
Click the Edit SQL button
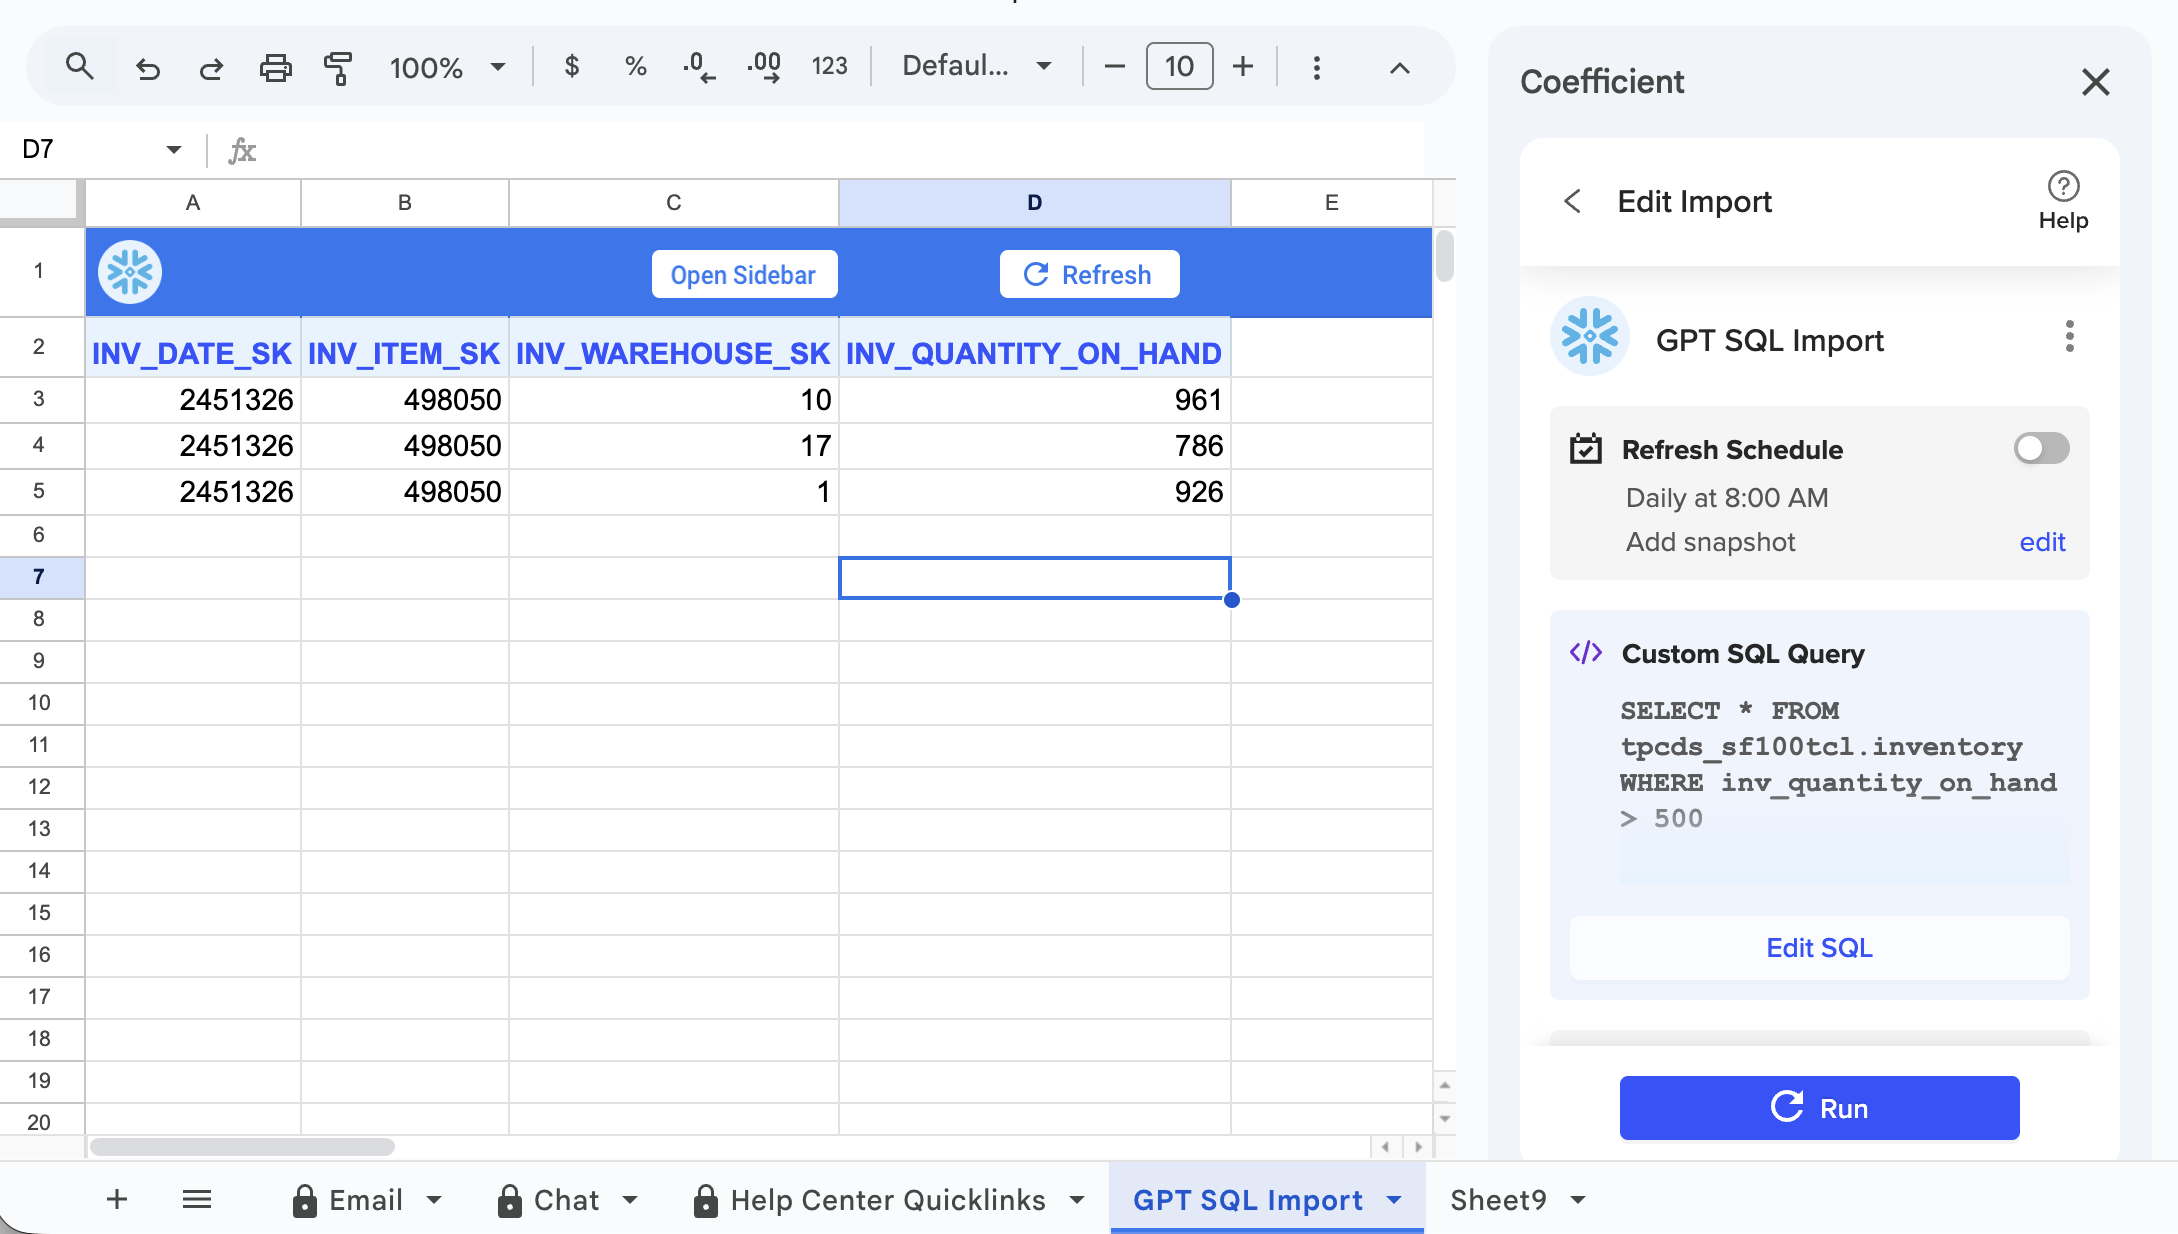click(1819, 948)
